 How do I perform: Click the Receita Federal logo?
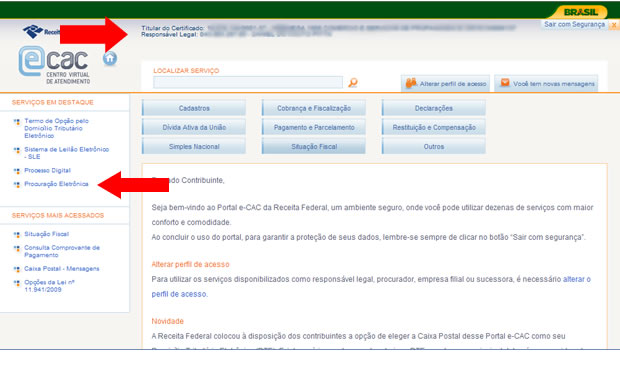pyautogui.click(x=41, y=32)
